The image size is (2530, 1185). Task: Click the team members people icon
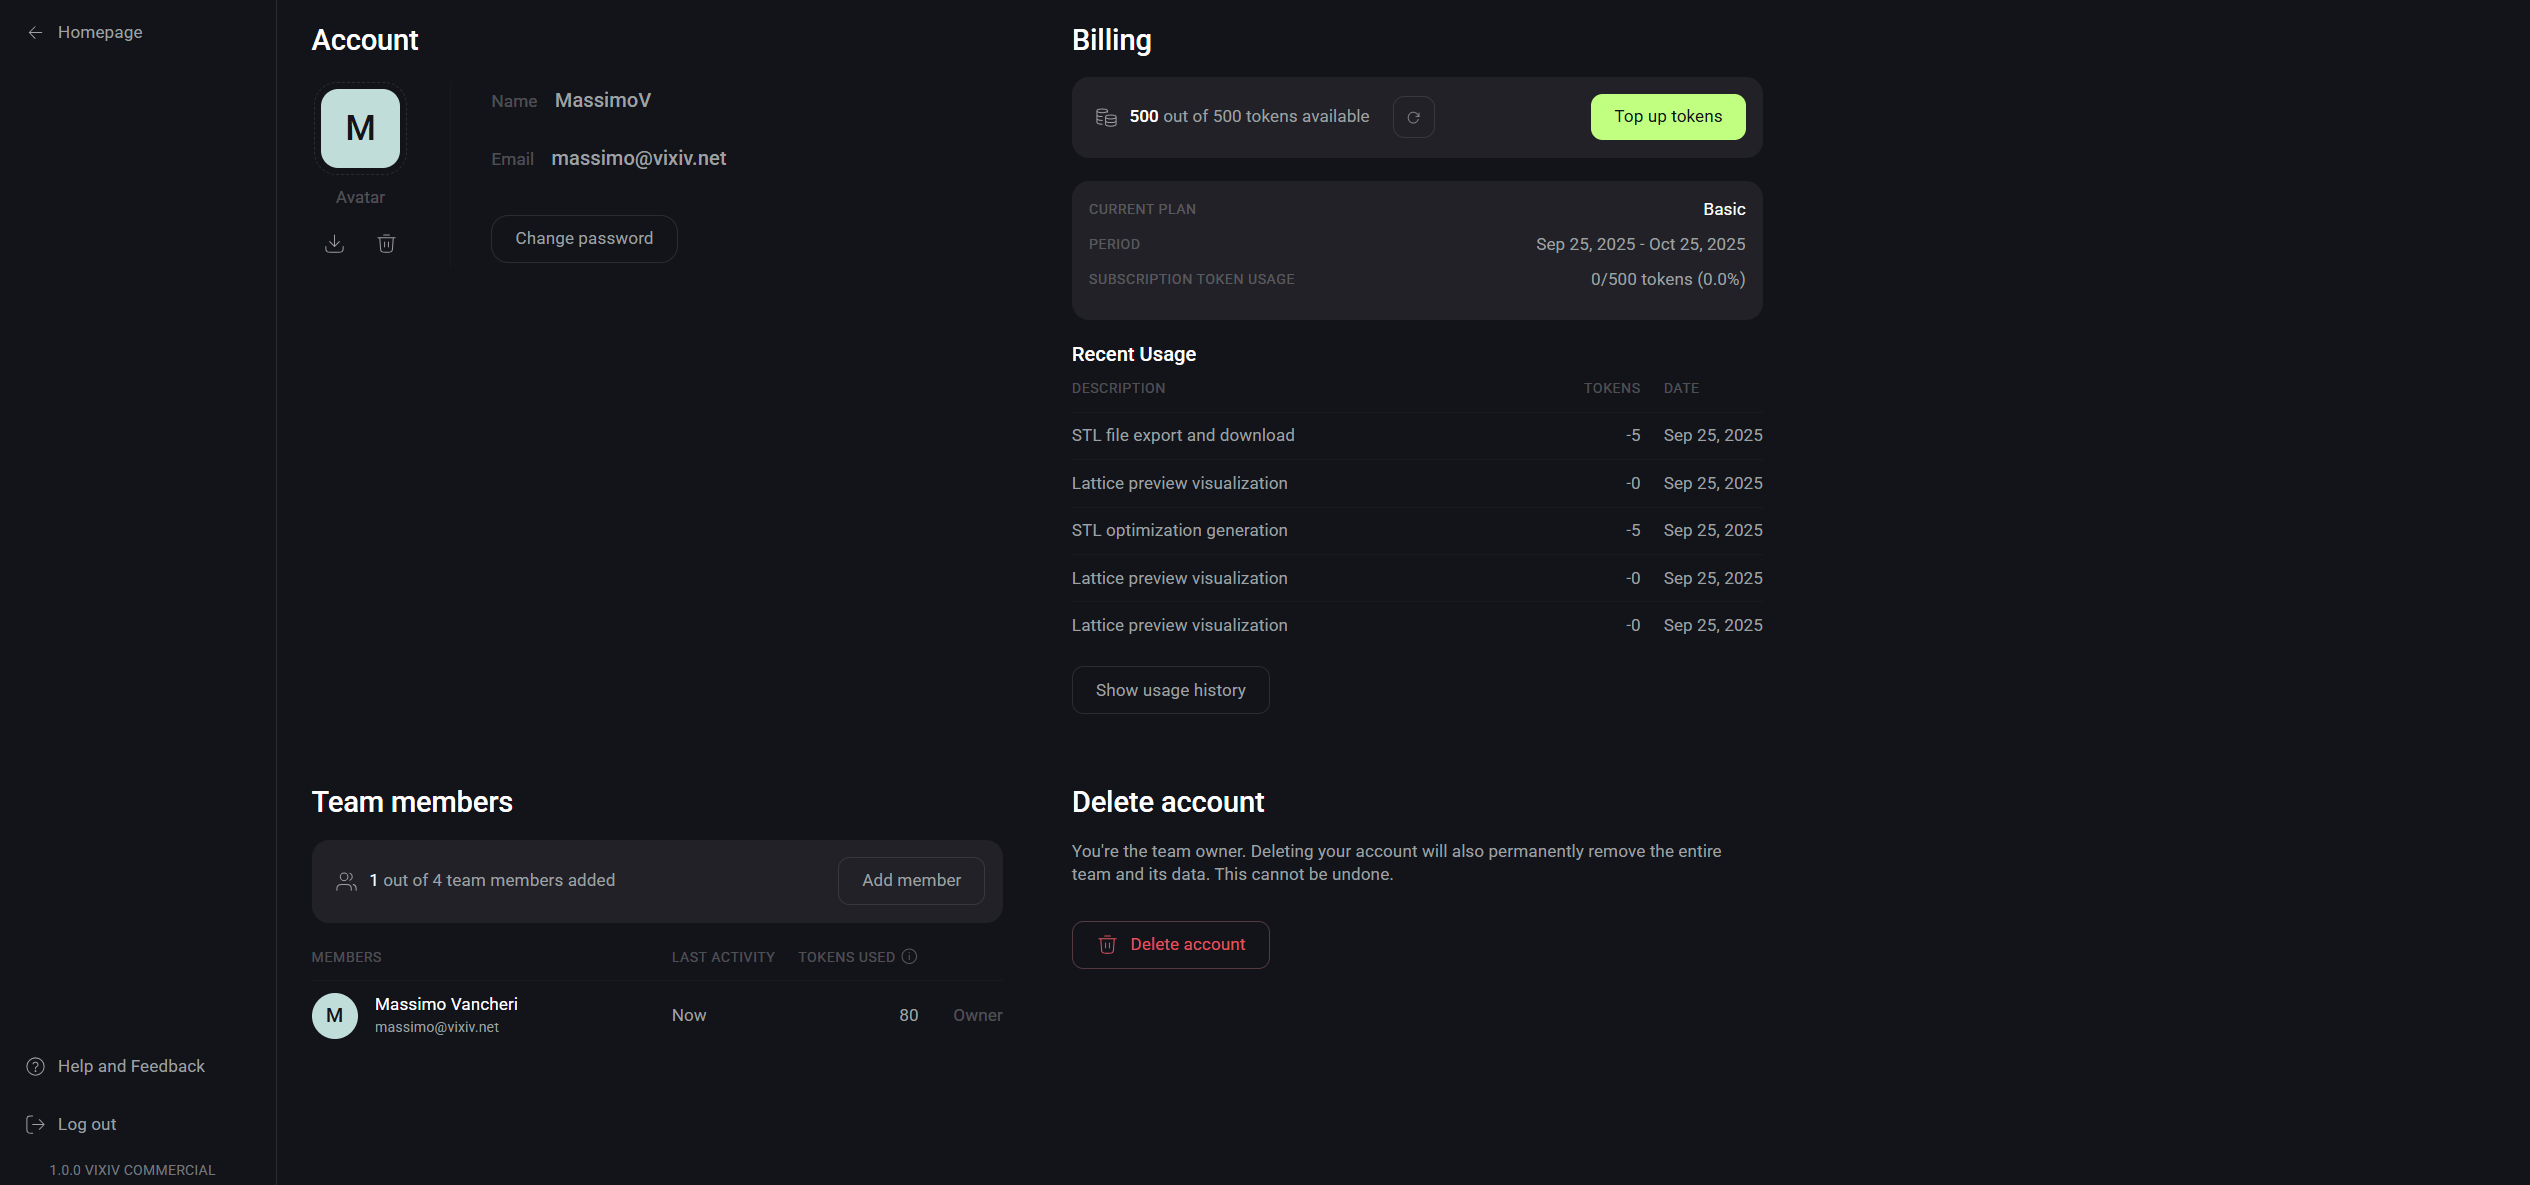pyautogui.click(x=346, y=881)
